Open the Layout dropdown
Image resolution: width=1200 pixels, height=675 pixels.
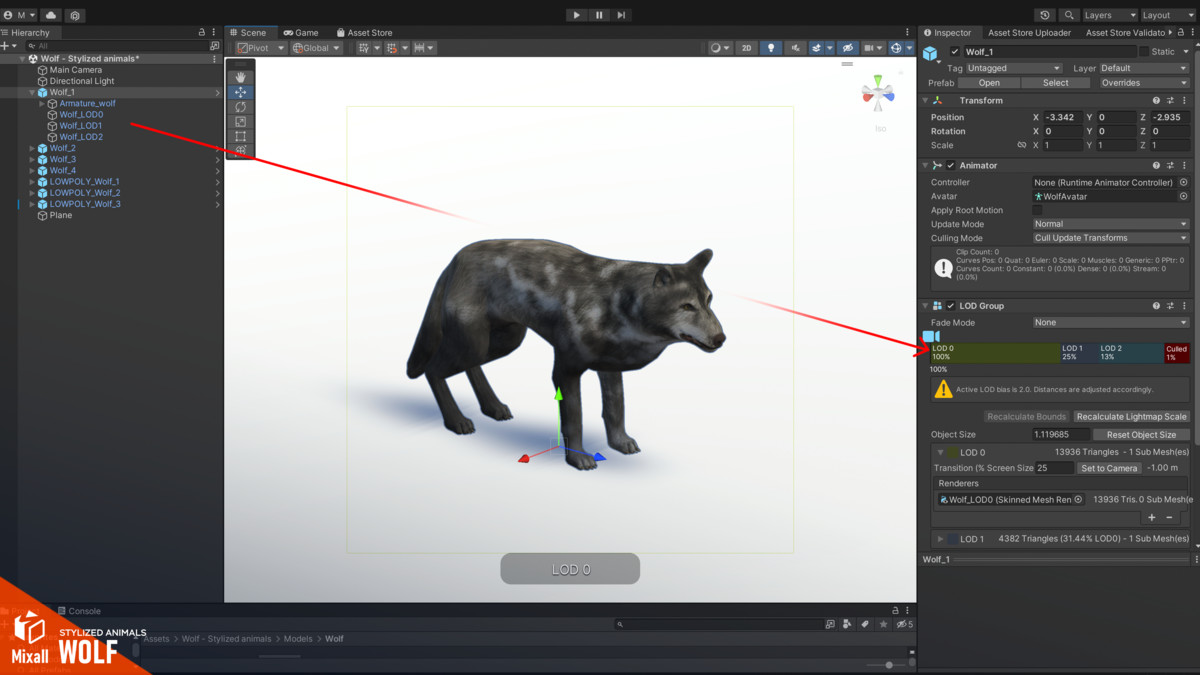(1168, 15)
